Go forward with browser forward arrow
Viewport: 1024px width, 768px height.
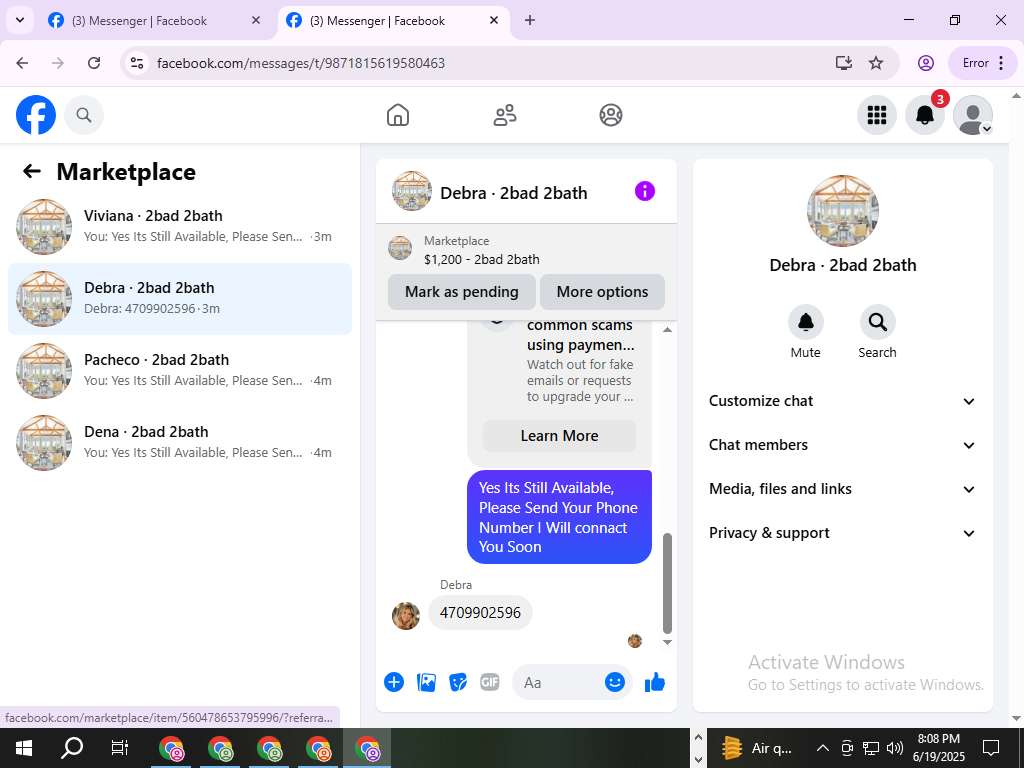pos(58,63)
